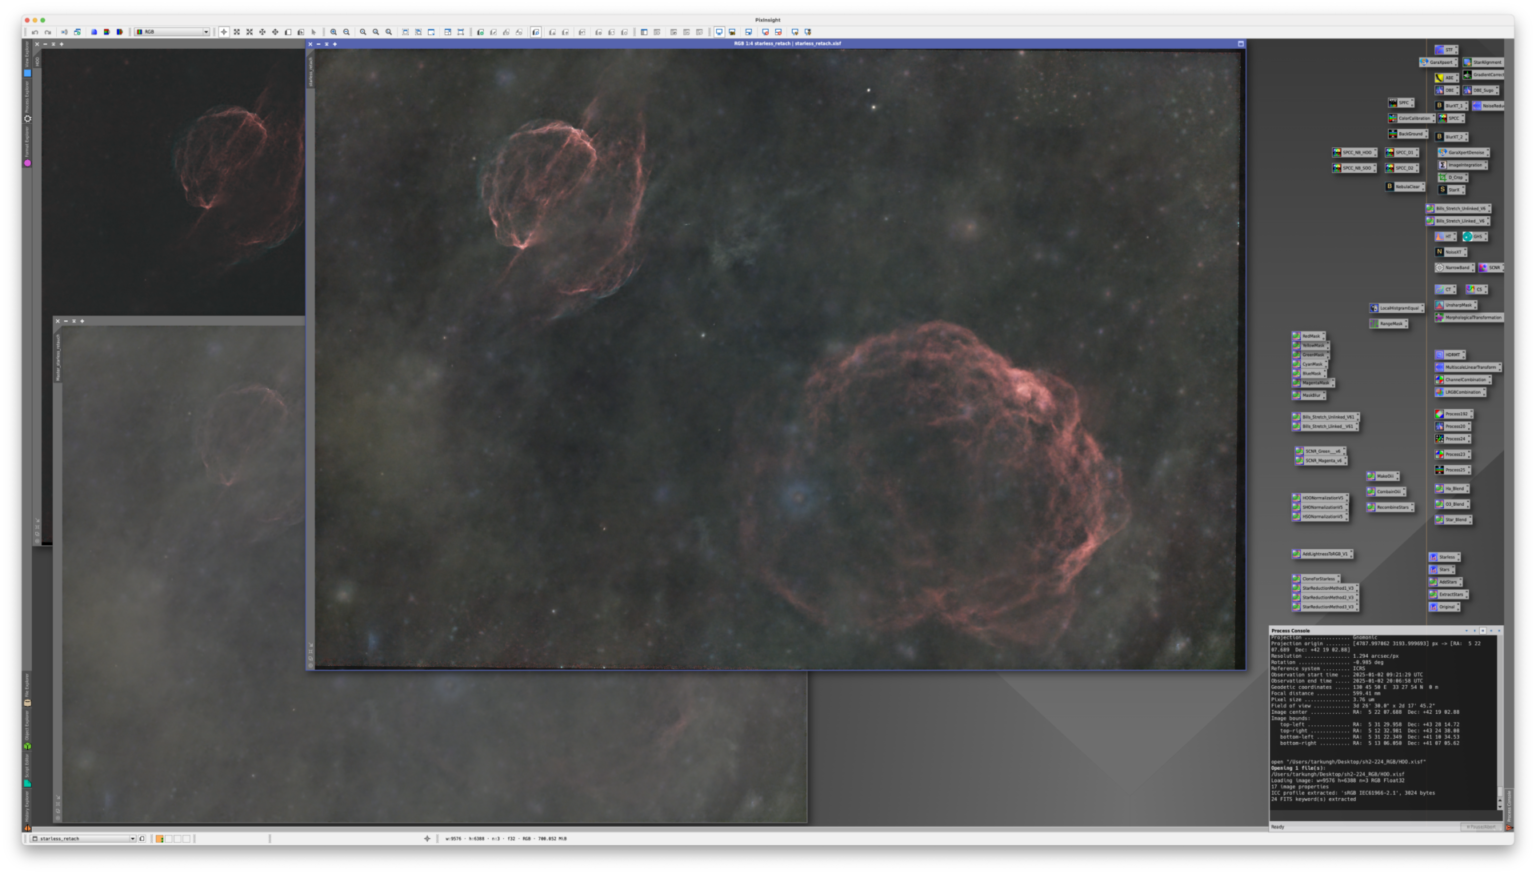Expand the Bills_Stretch_Unlinked_V6 icon arrow
This screenshot has height=874, width=1536.
(1489, 206)
